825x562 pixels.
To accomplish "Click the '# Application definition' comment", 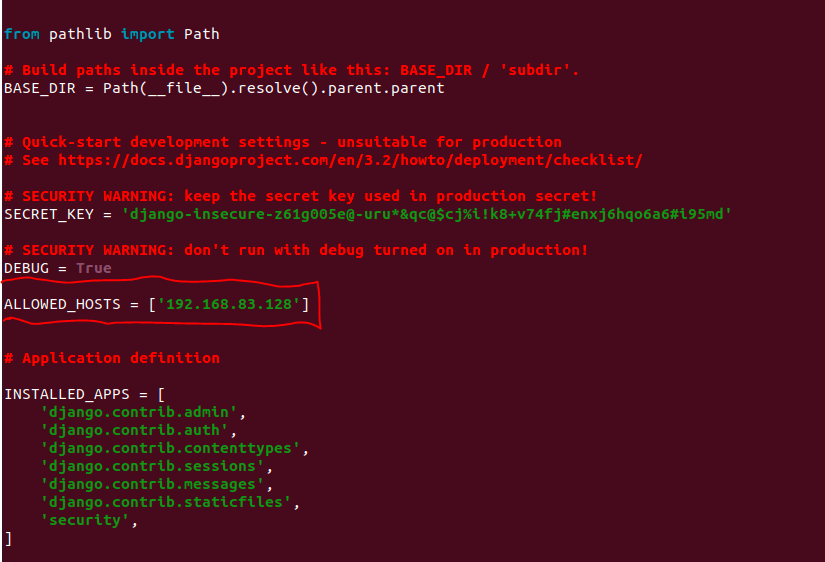I will click(x=112, y=358).
